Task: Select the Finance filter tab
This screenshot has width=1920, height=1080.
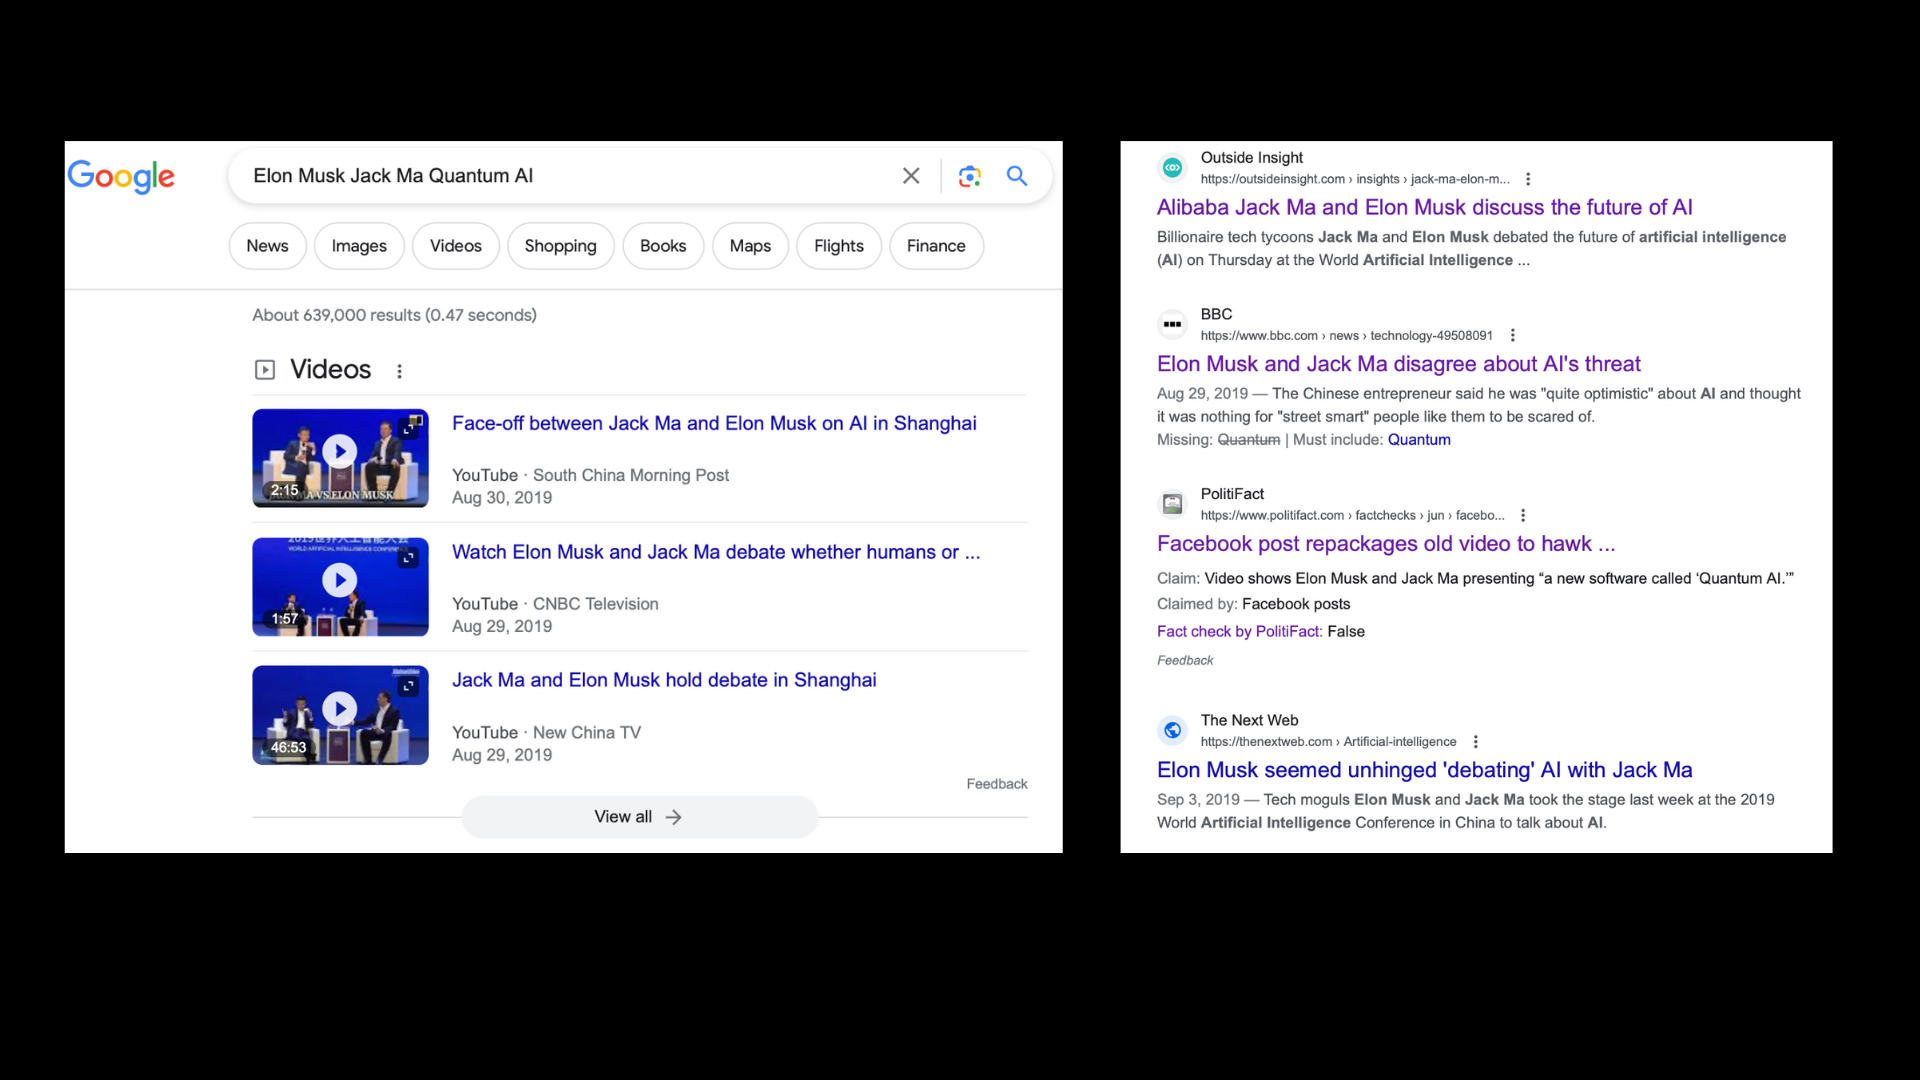Action: (x=936, y=246)
